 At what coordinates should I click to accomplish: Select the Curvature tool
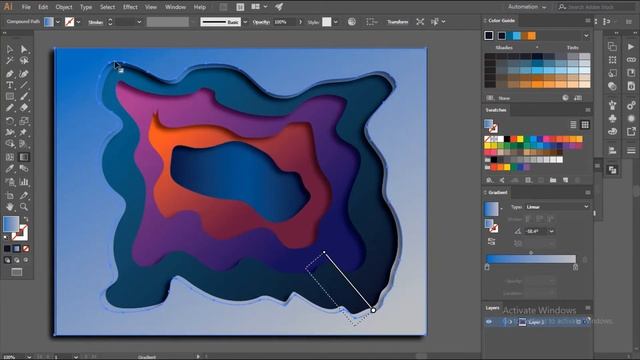24,74
